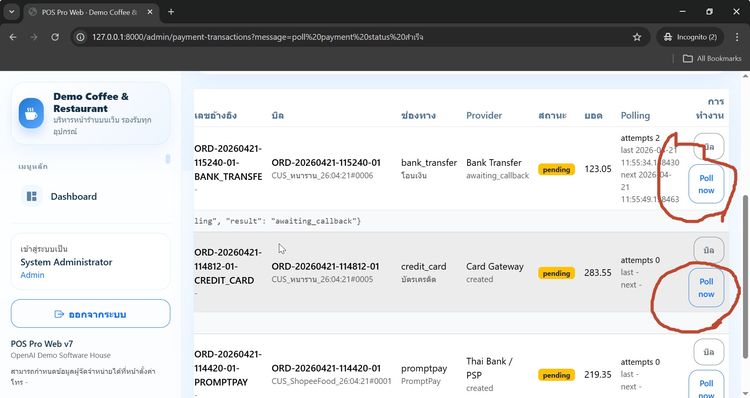
Task: Select bill ORD-20260421-115240-01
Action: coord(326,163)
